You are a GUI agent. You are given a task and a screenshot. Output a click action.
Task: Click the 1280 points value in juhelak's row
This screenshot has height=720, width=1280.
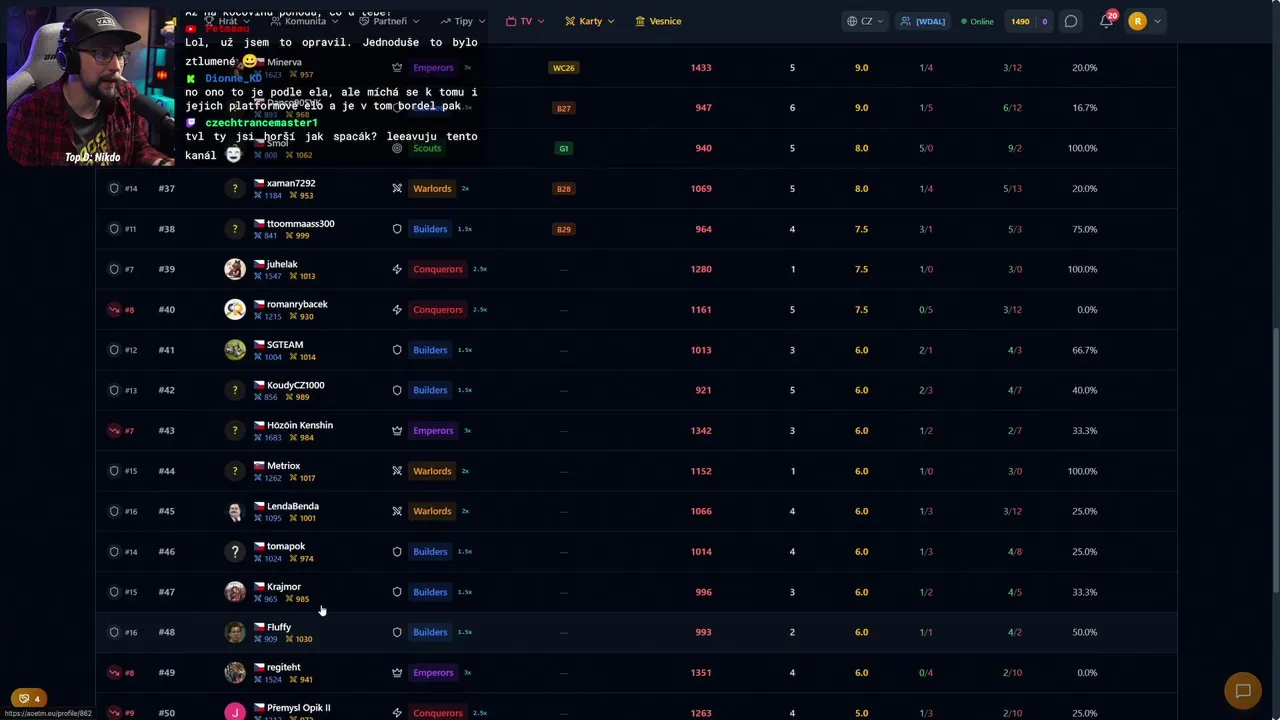point(701,269)
